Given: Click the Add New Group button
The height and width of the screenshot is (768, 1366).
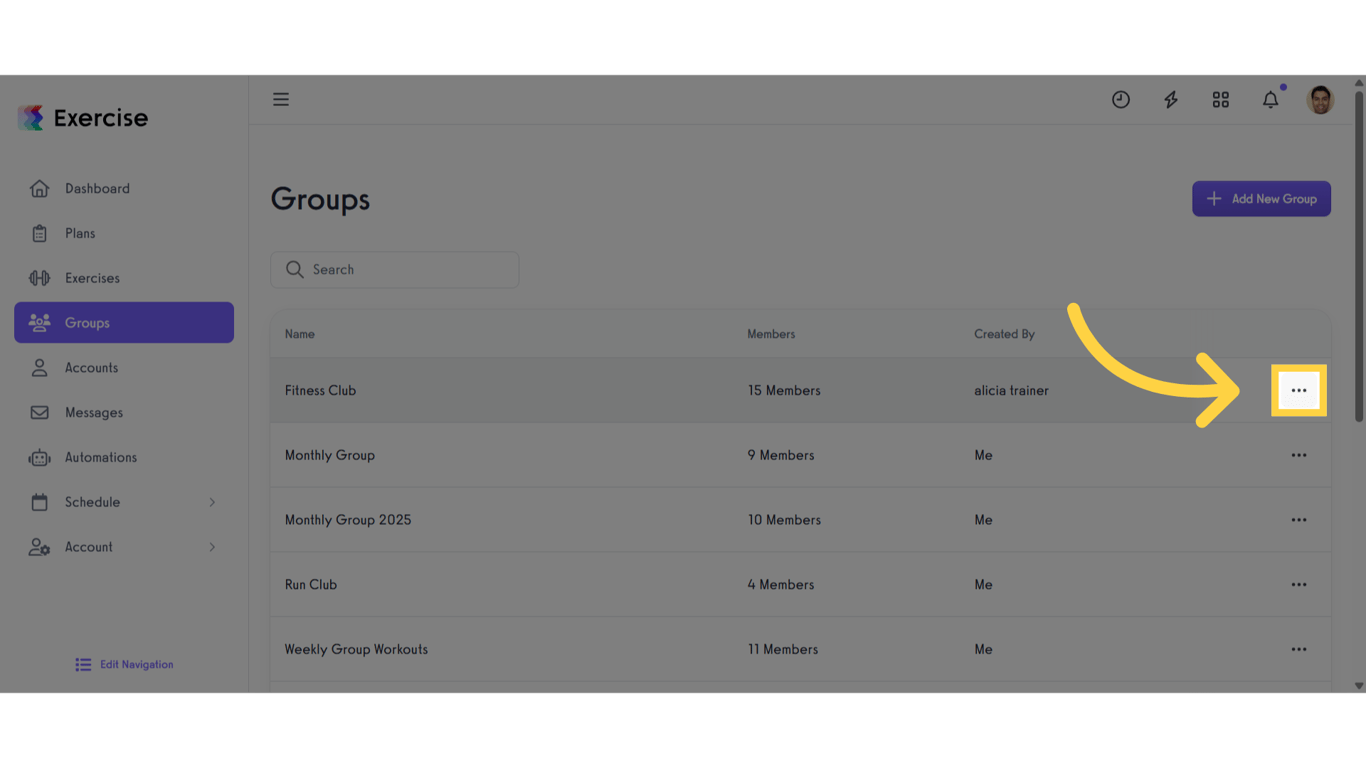Looking at the screenshot, I should (x=1261, y=198).
